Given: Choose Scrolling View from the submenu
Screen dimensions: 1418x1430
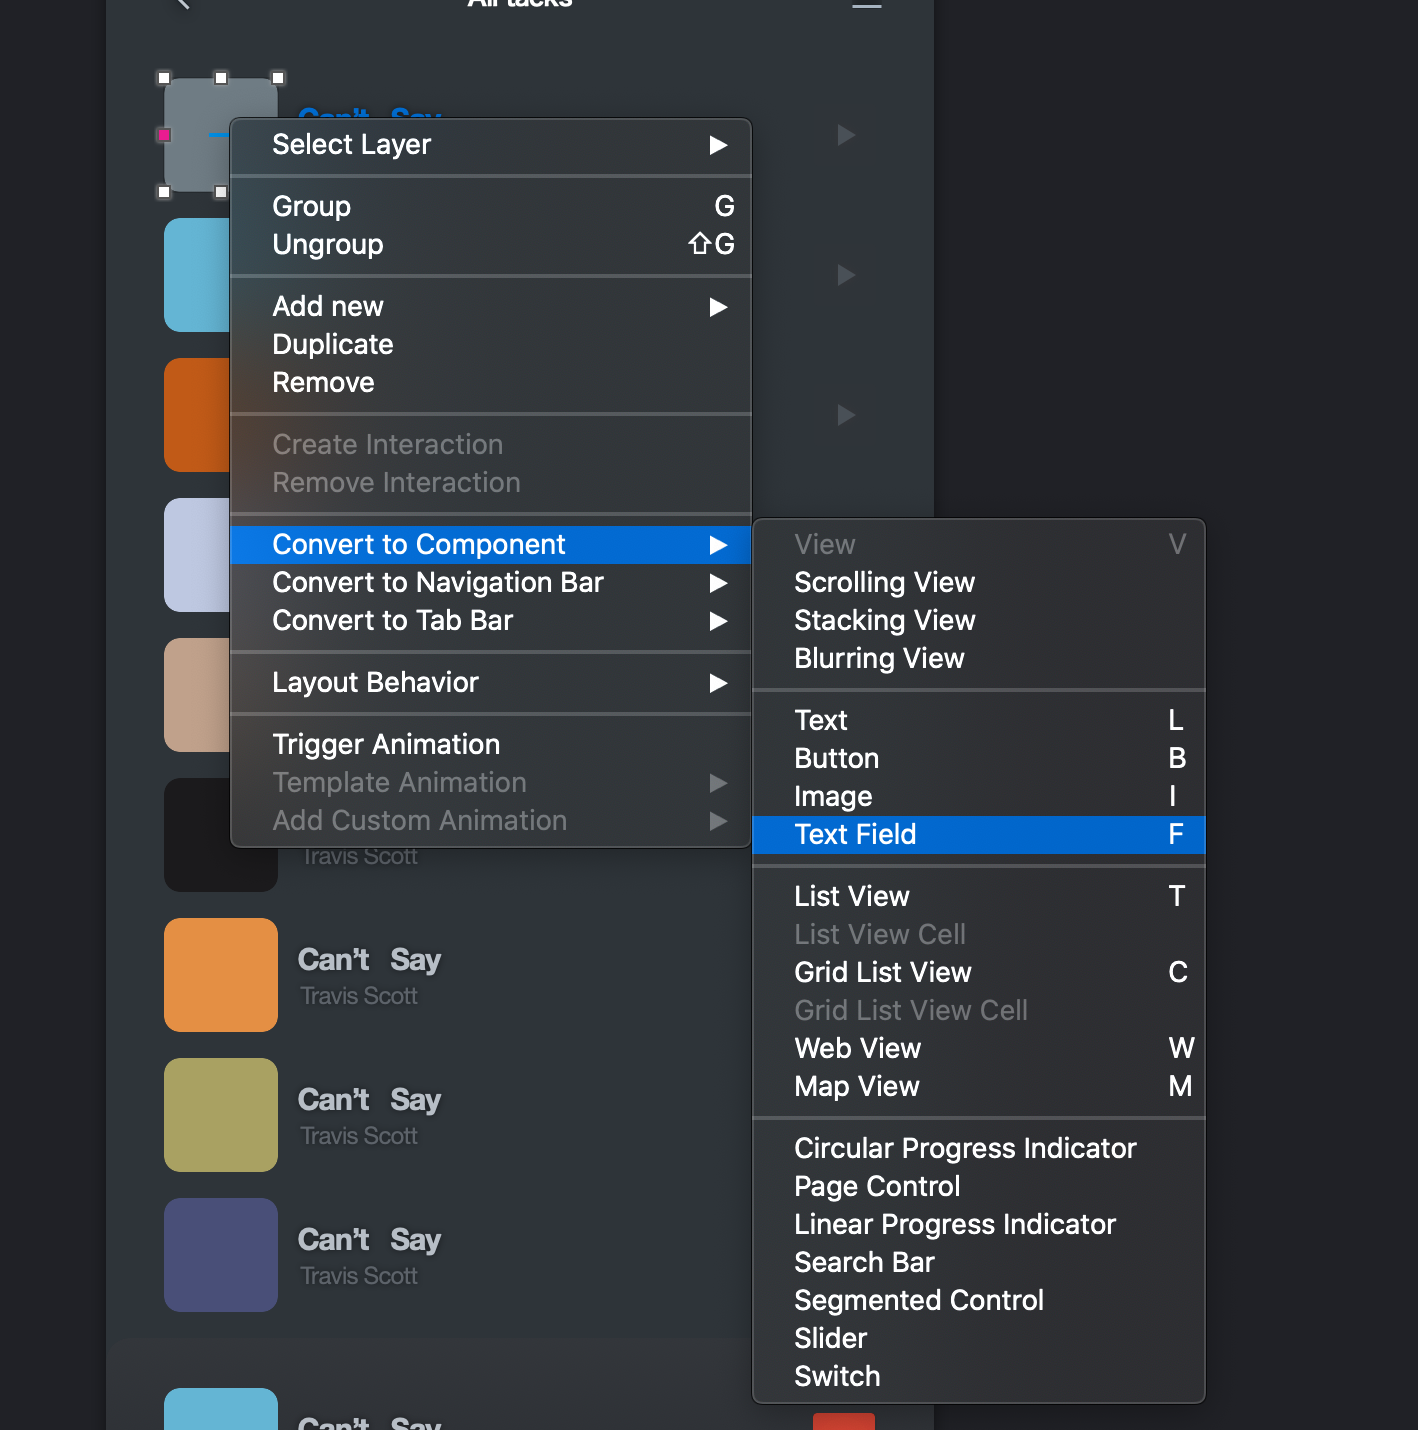Looking at the screenshot, I should tap(884, 582).
